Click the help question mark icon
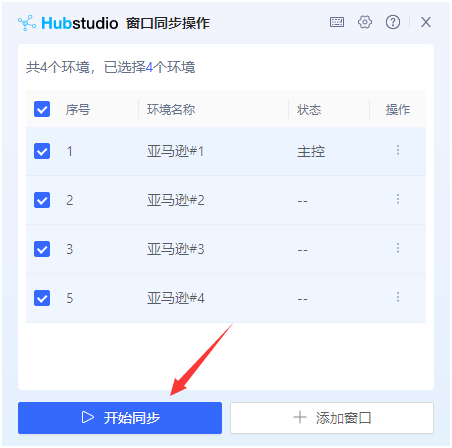This screenshot has height=448, width=452. (x=393, y=22)
